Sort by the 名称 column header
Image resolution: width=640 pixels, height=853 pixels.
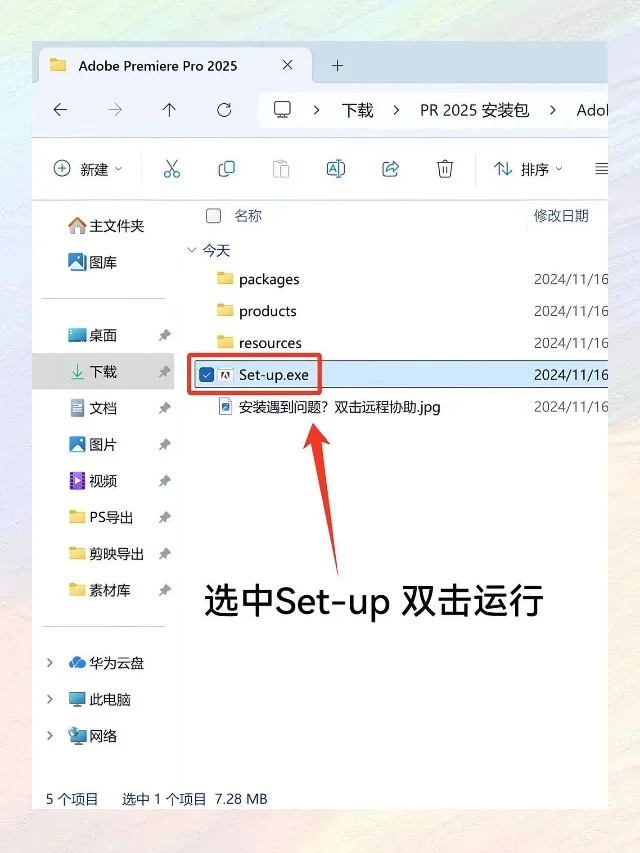click(248, 216)
